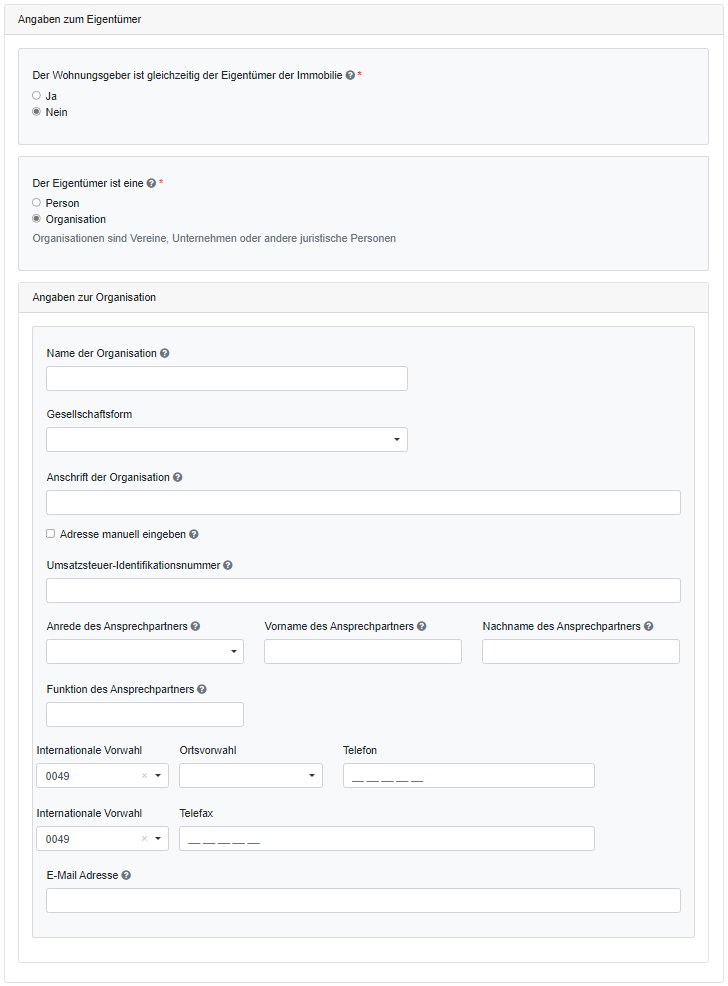Open the Anrede des Ansprechpartners dropdown
The width and height of the screenshot is (728, 986).
pyautogui.click(x=145, y=652)
